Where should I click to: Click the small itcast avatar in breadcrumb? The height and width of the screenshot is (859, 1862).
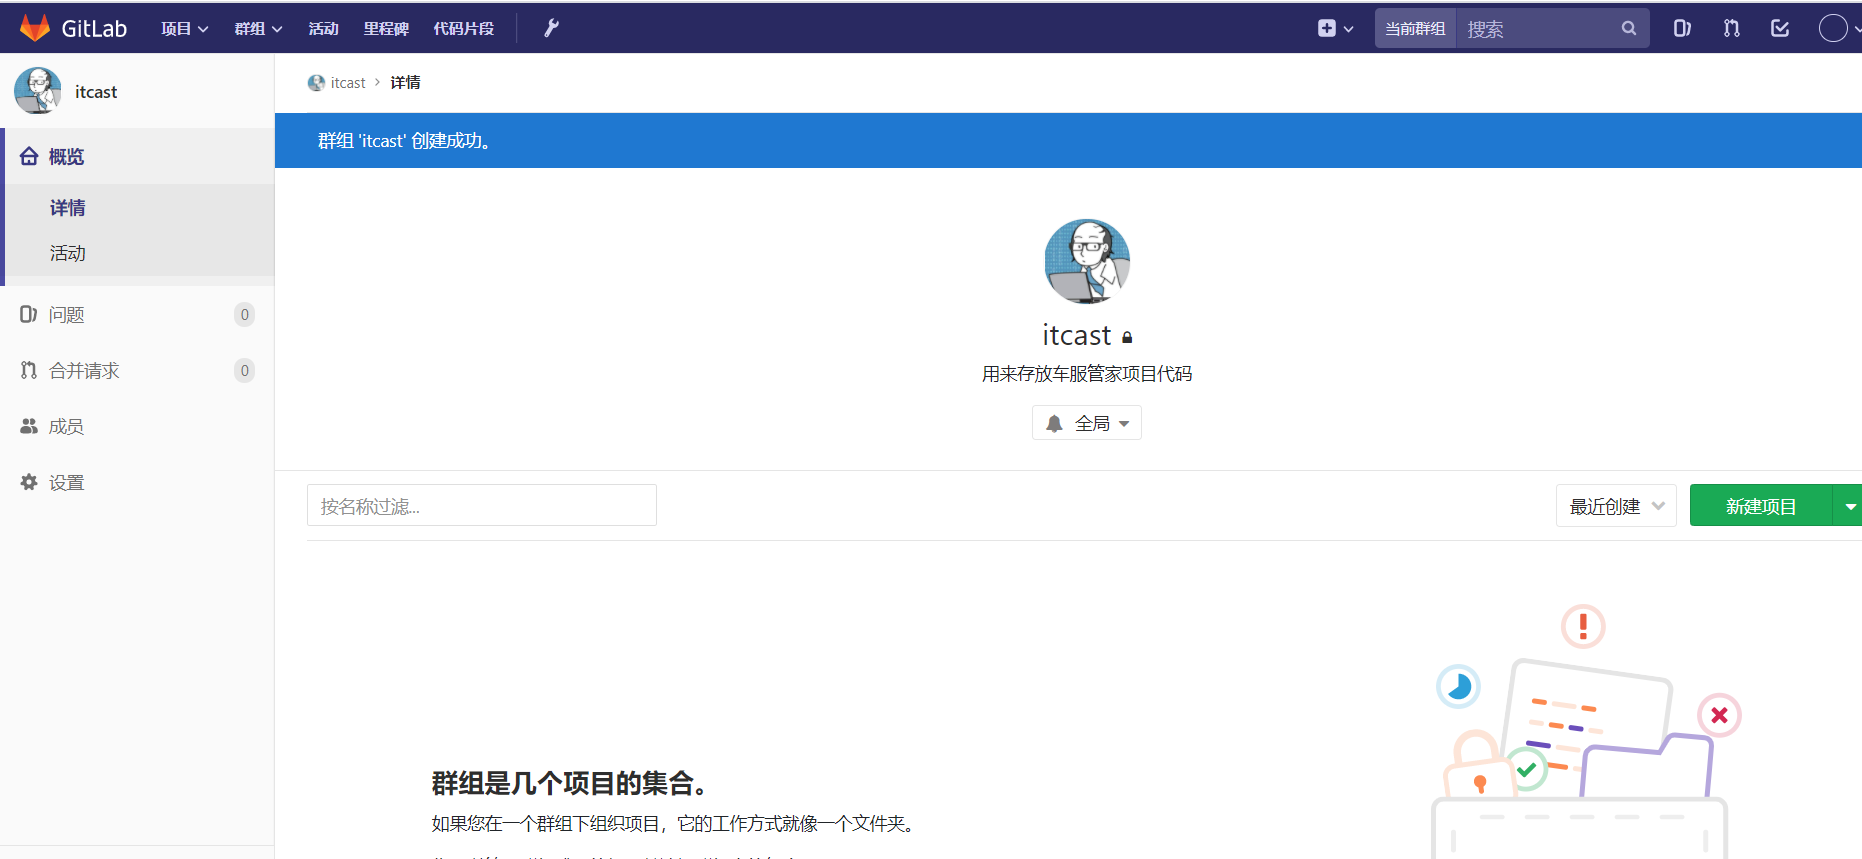coord(316,83)
